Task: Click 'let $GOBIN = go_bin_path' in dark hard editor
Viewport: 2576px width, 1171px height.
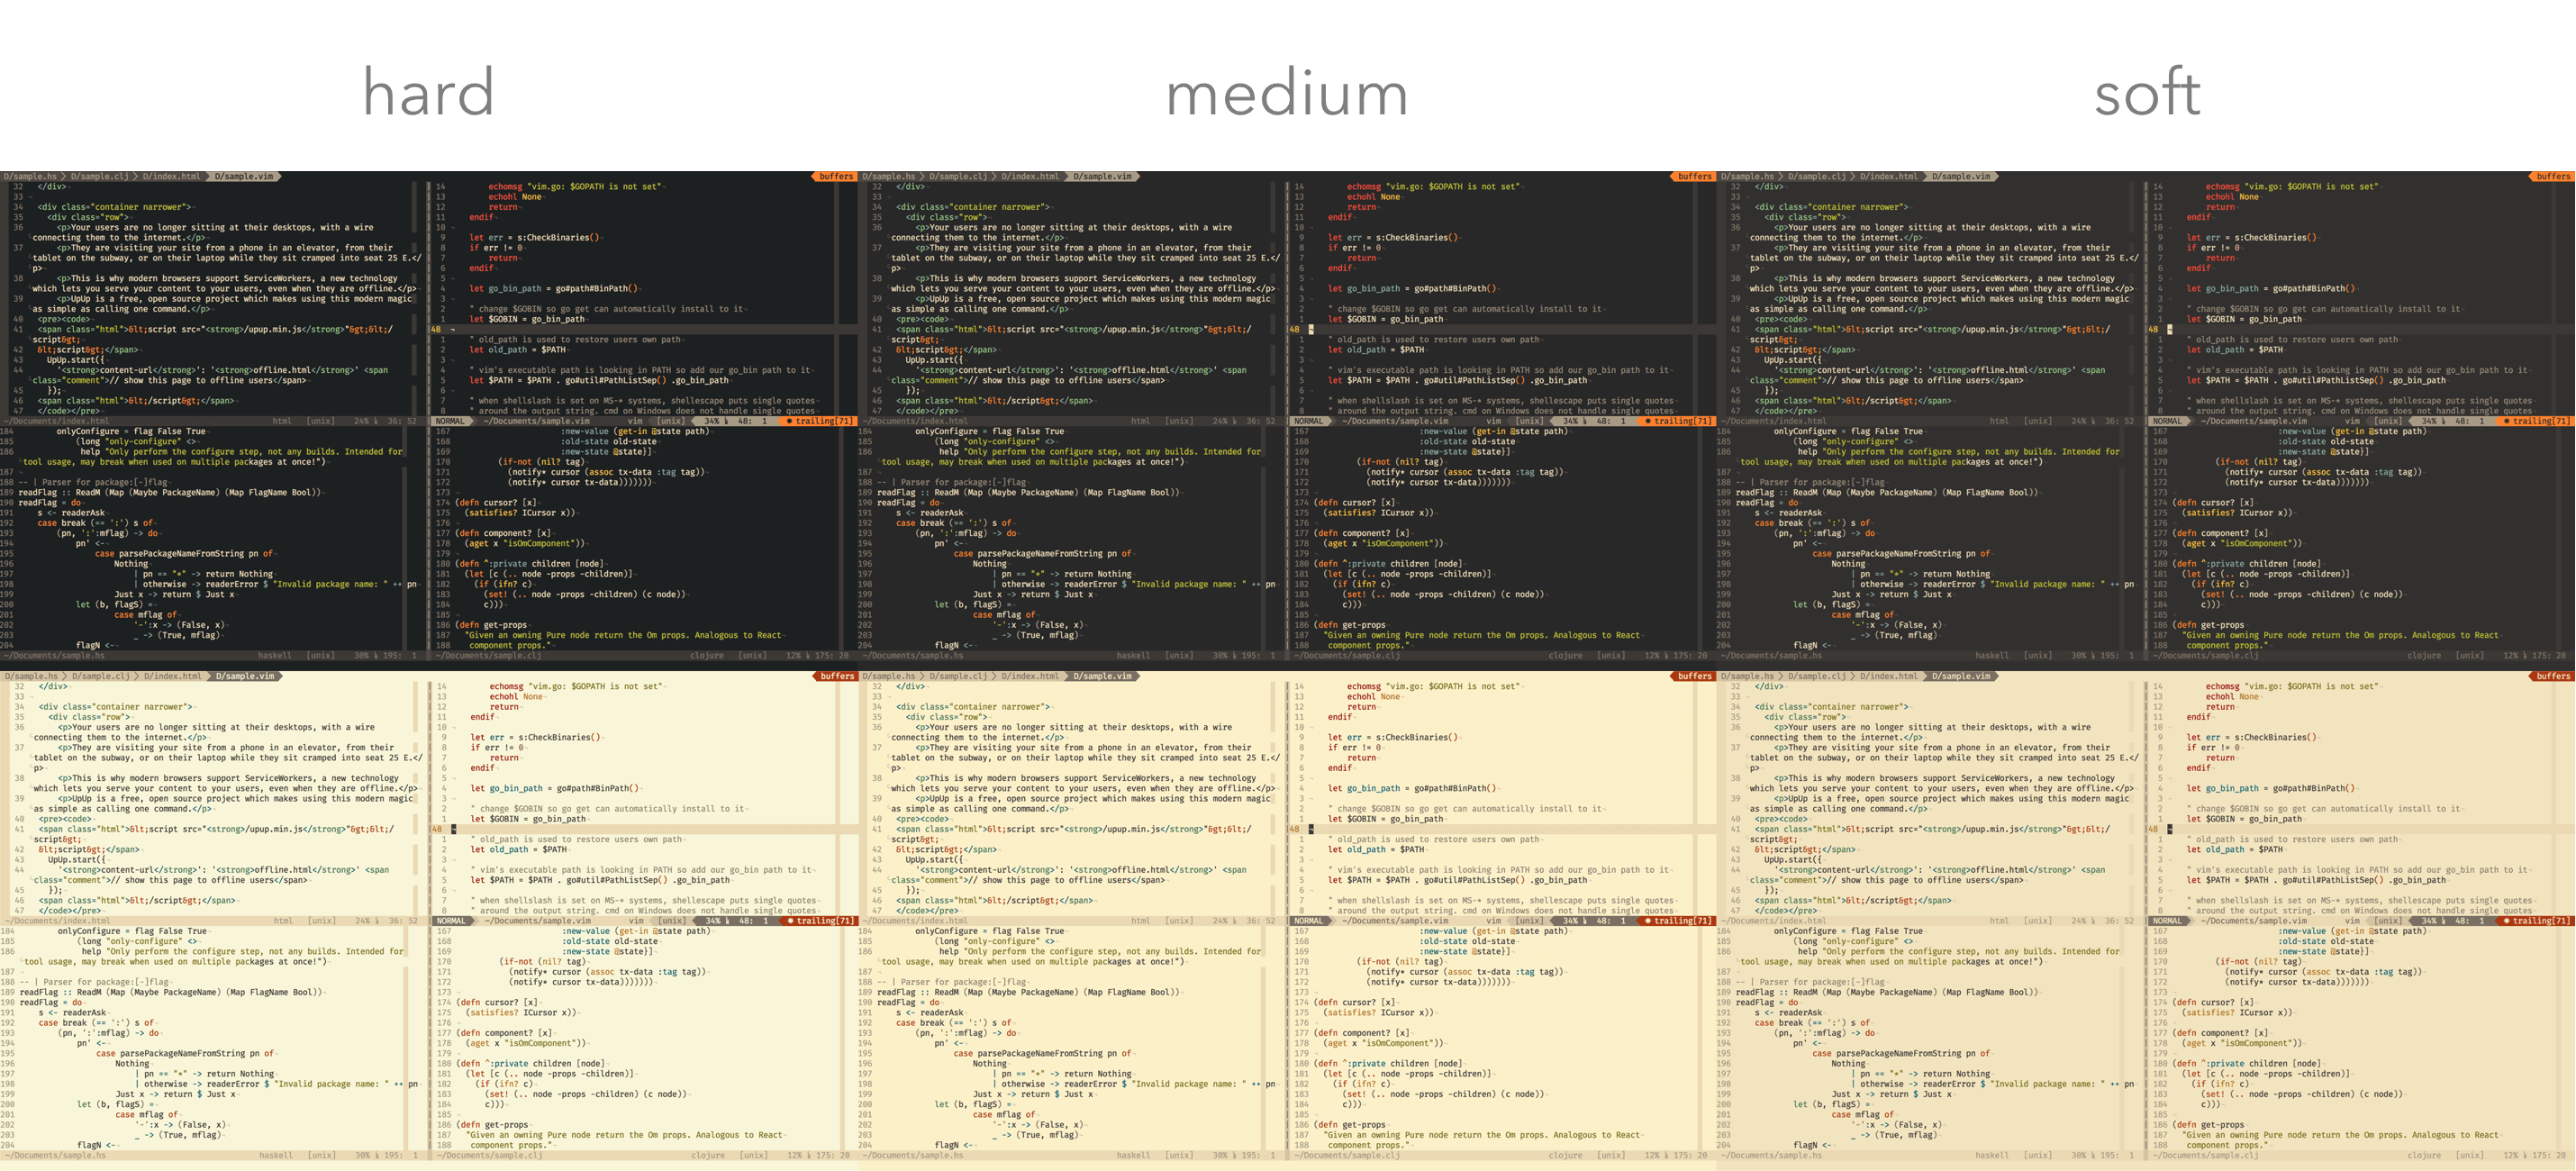Action: coord(527,319)
